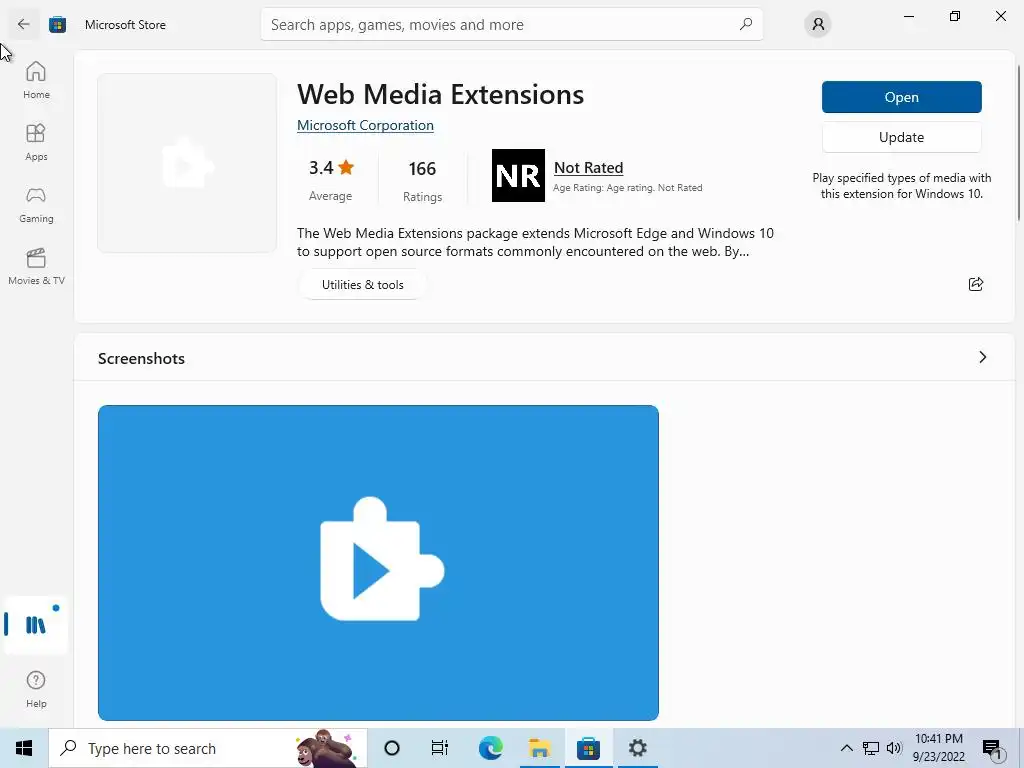This screenshot has width=1024, height=768.
Task: Click the vertical scrollbar of the Store page
Action: [x=1018, y=144]
